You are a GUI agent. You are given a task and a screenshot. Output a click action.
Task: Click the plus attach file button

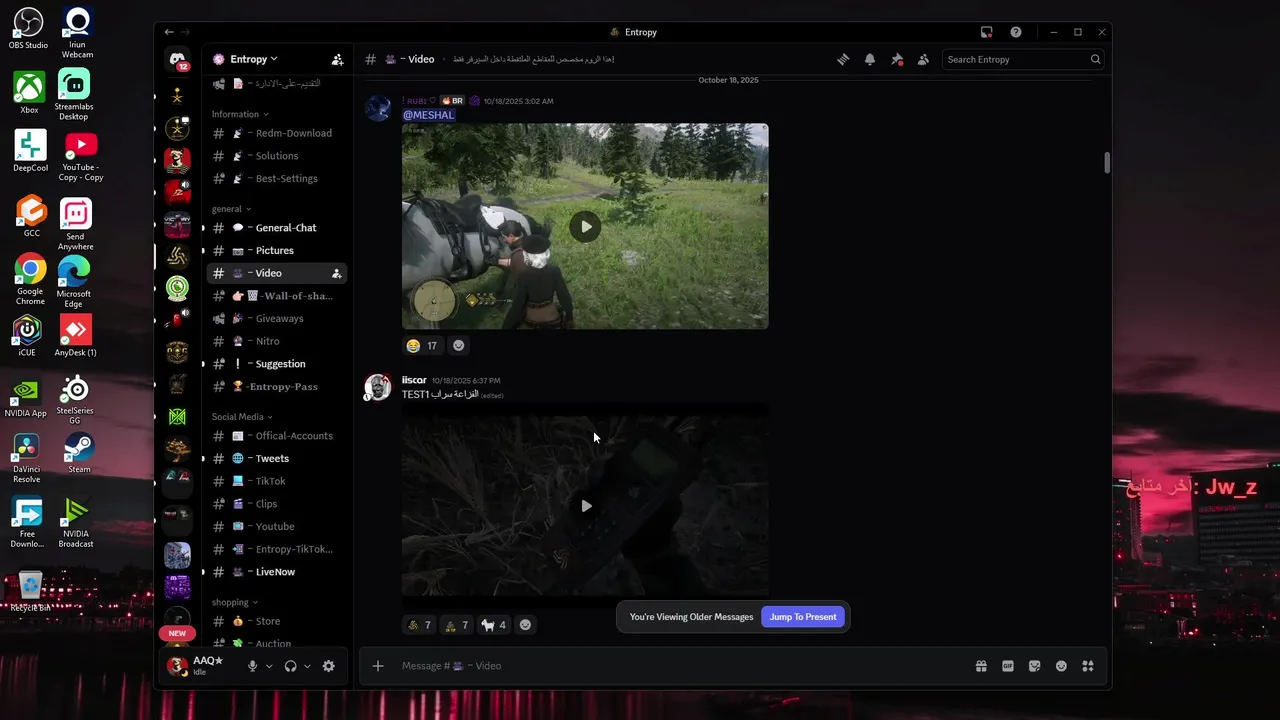point(378,666)
